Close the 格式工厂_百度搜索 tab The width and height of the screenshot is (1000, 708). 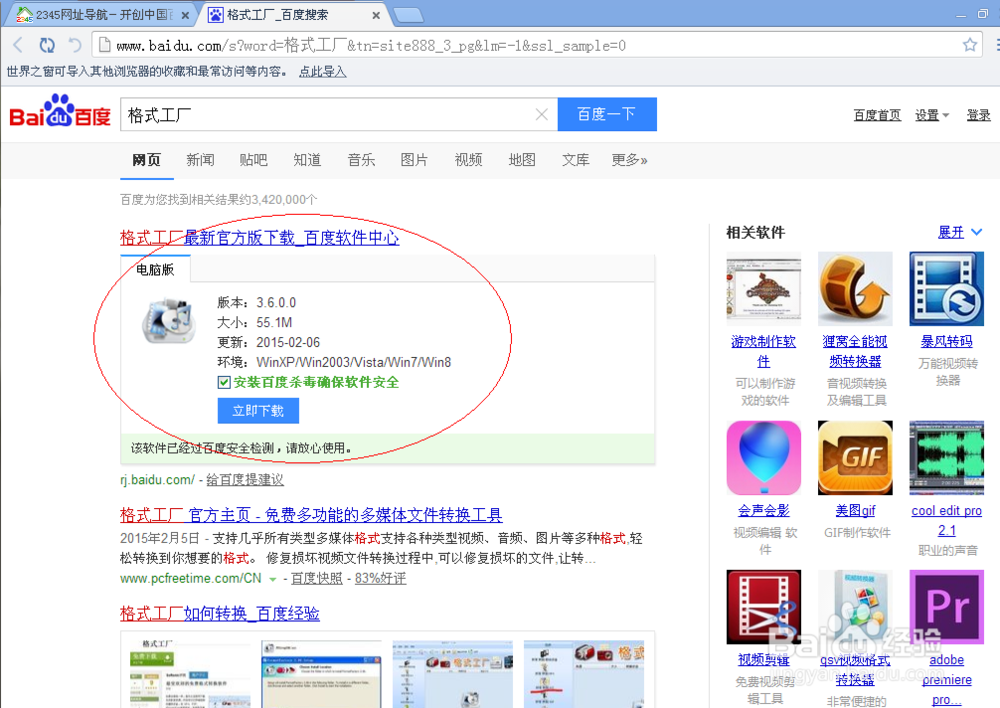tap(376, 15)
